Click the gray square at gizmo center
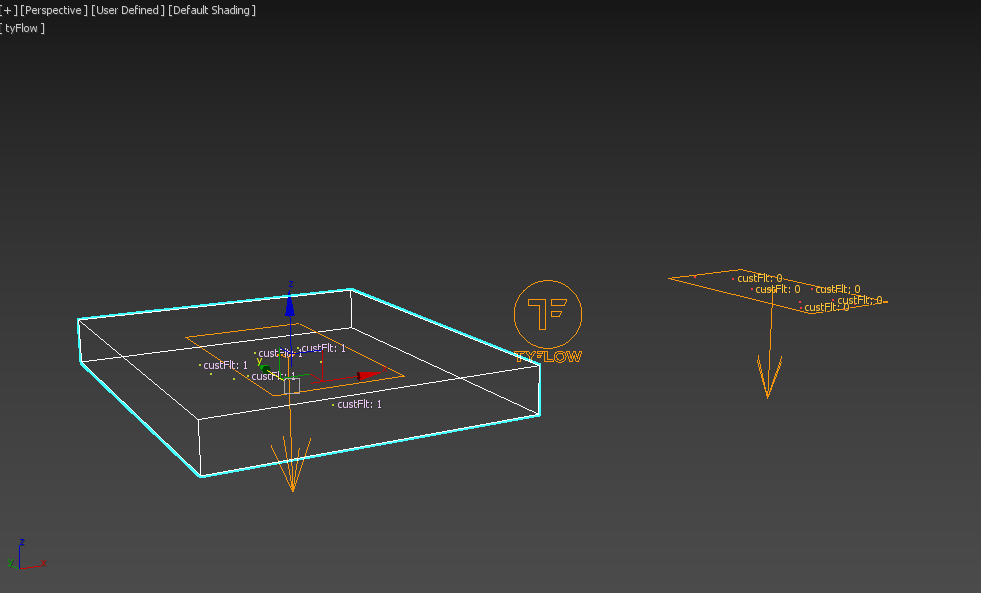The width and height of the screenshot is (981, 593). pyautogui.click(x=291, y=385)
